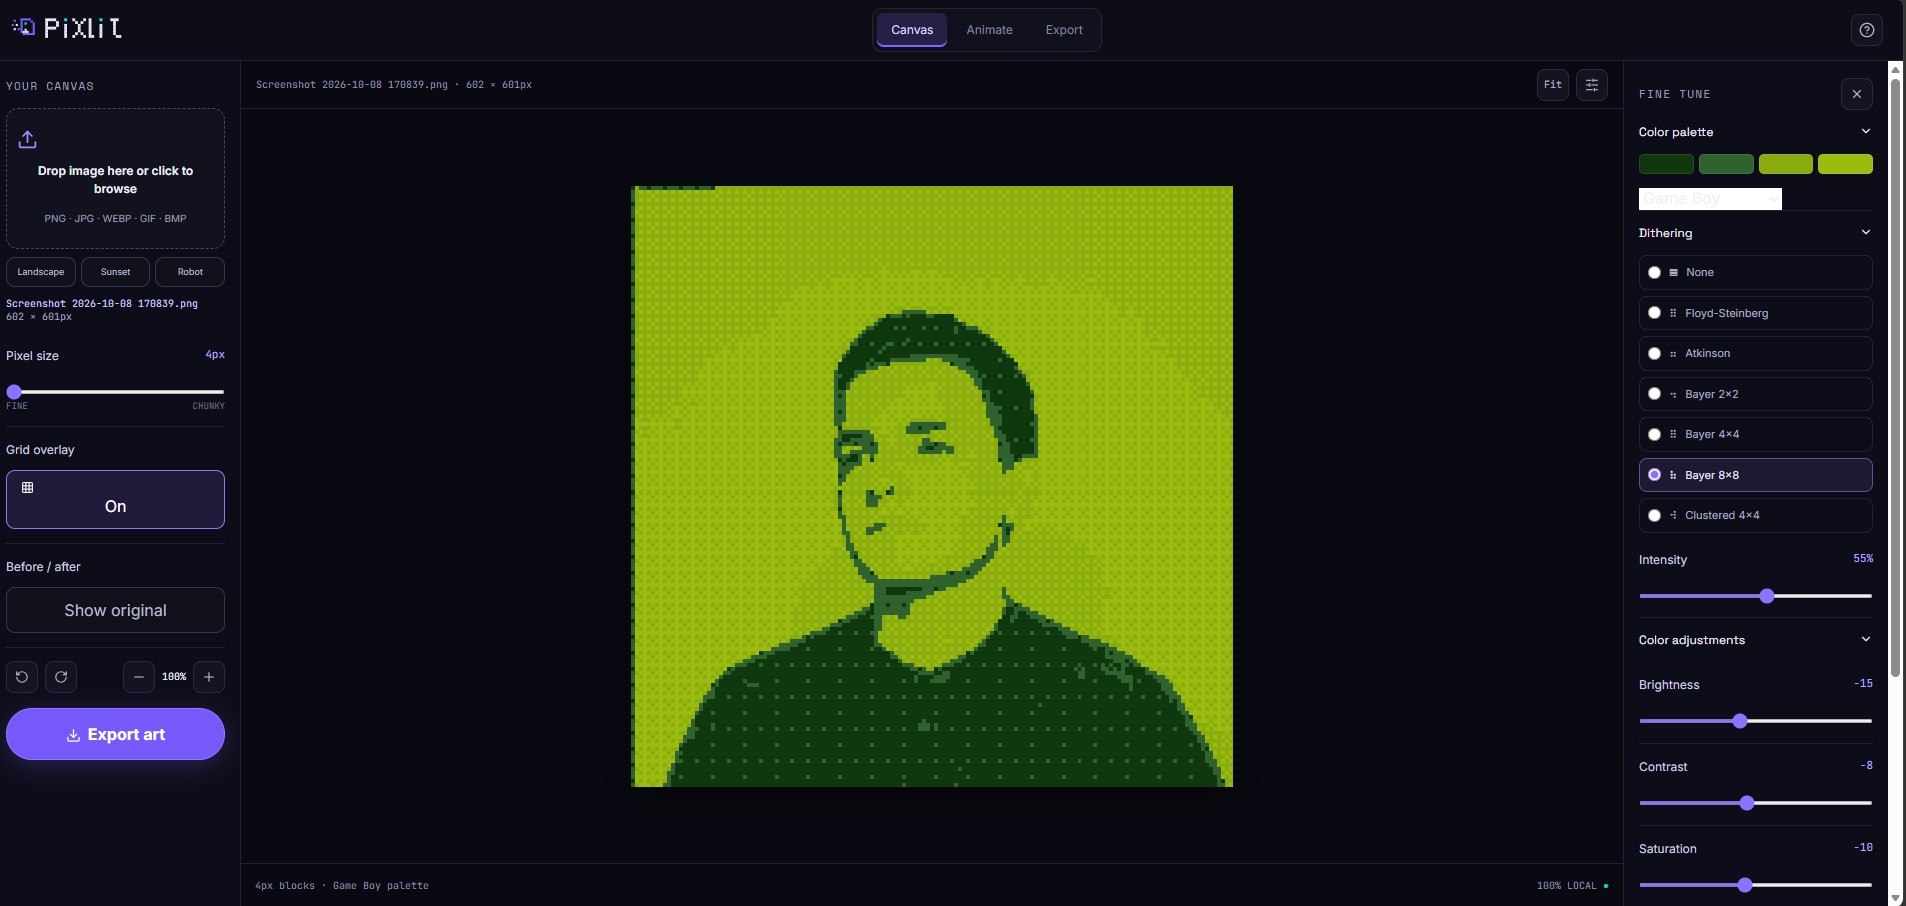Click the upload icon in drop zone

tap(28, 139)
